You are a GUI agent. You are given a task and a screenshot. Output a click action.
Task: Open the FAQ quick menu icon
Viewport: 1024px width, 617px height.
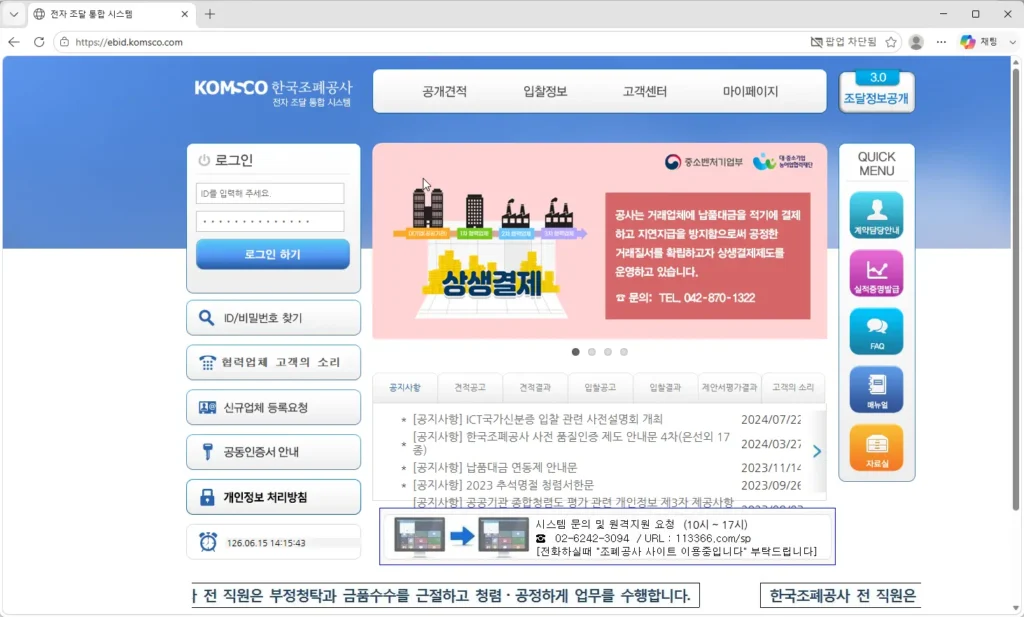[876, 331]
